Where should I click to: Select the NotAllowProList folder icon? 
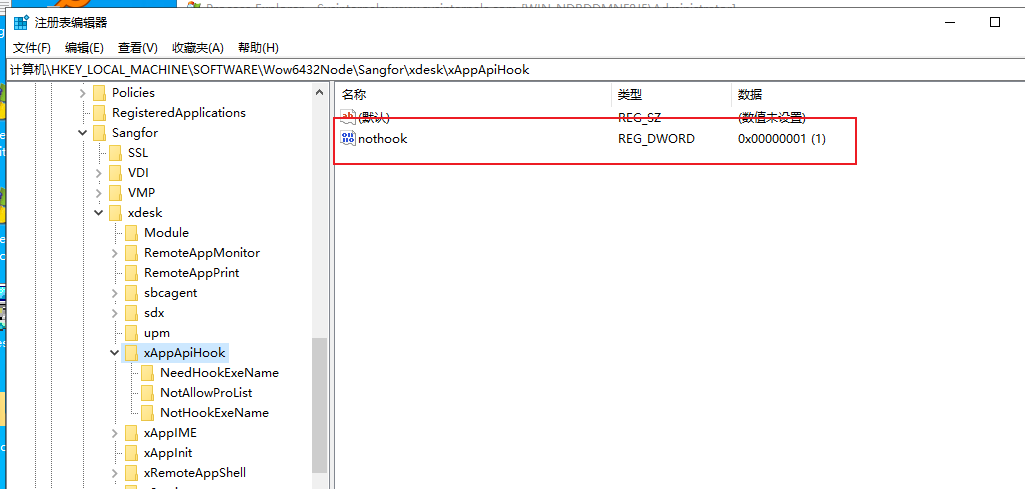coord(147,393)
